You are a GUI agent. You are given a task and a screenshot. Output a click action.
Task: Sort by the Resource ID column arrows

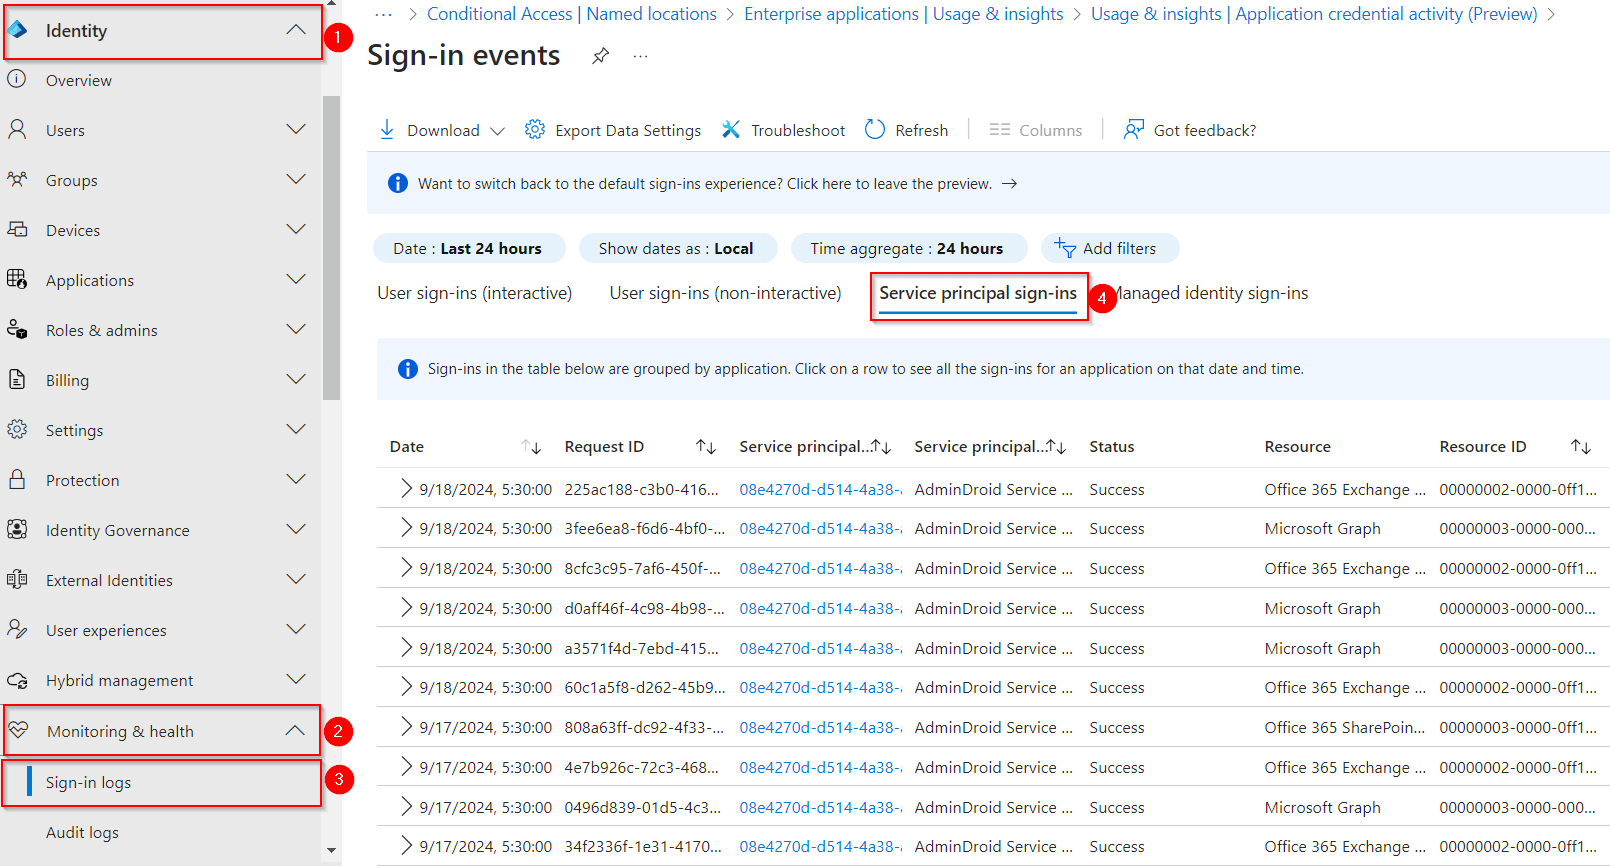pos(1581,447)
